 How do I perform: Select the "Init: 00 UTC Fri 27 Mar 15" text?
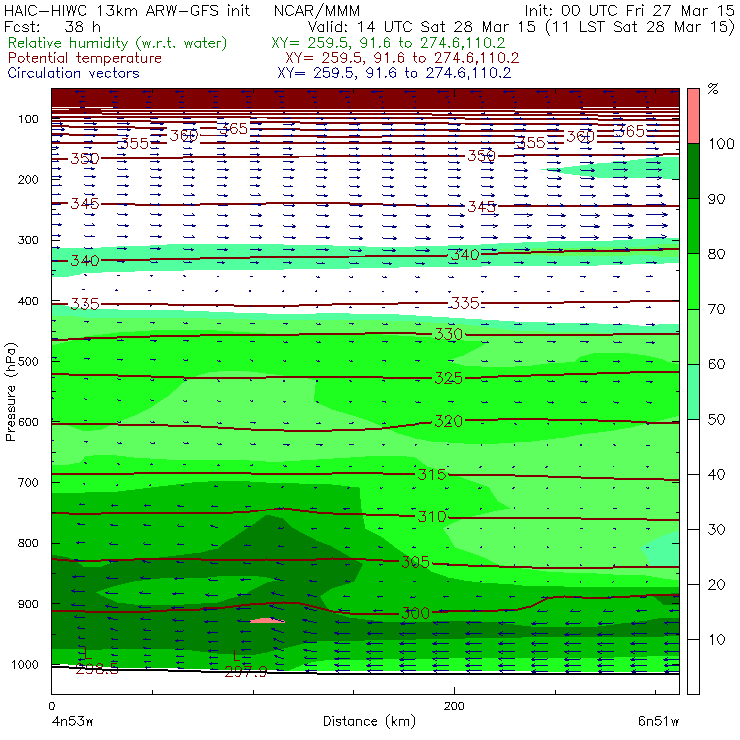point(629,10)
